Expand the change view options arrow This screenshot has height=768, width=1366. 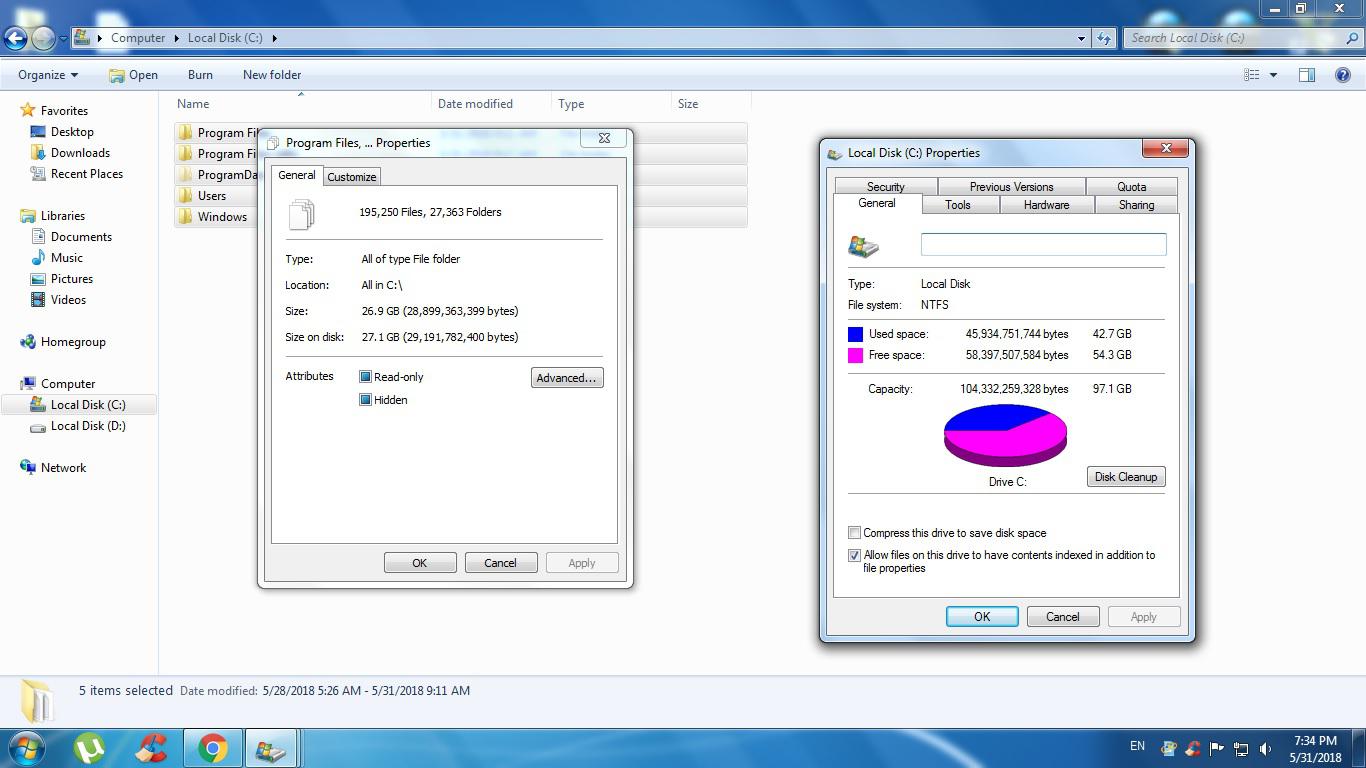(x=1273, y=75)
